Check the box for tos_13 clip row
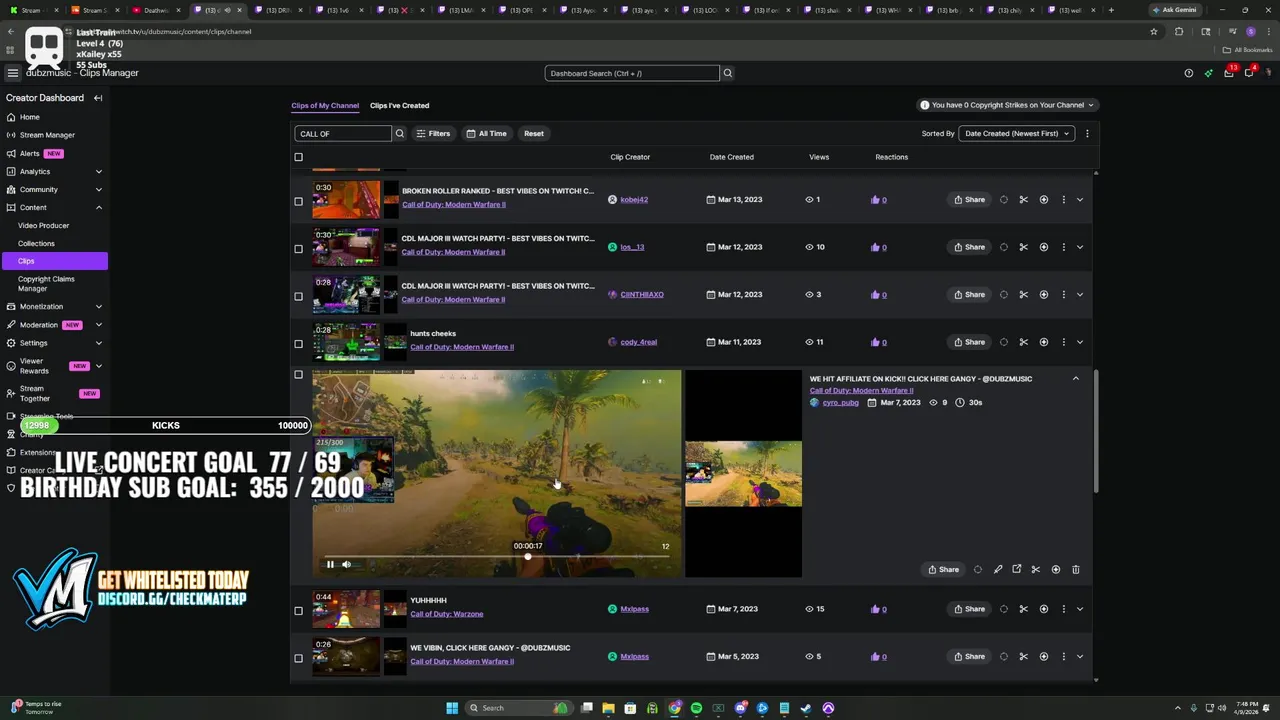Viewport: 1280px width, 720px height. tap(298, 249)
